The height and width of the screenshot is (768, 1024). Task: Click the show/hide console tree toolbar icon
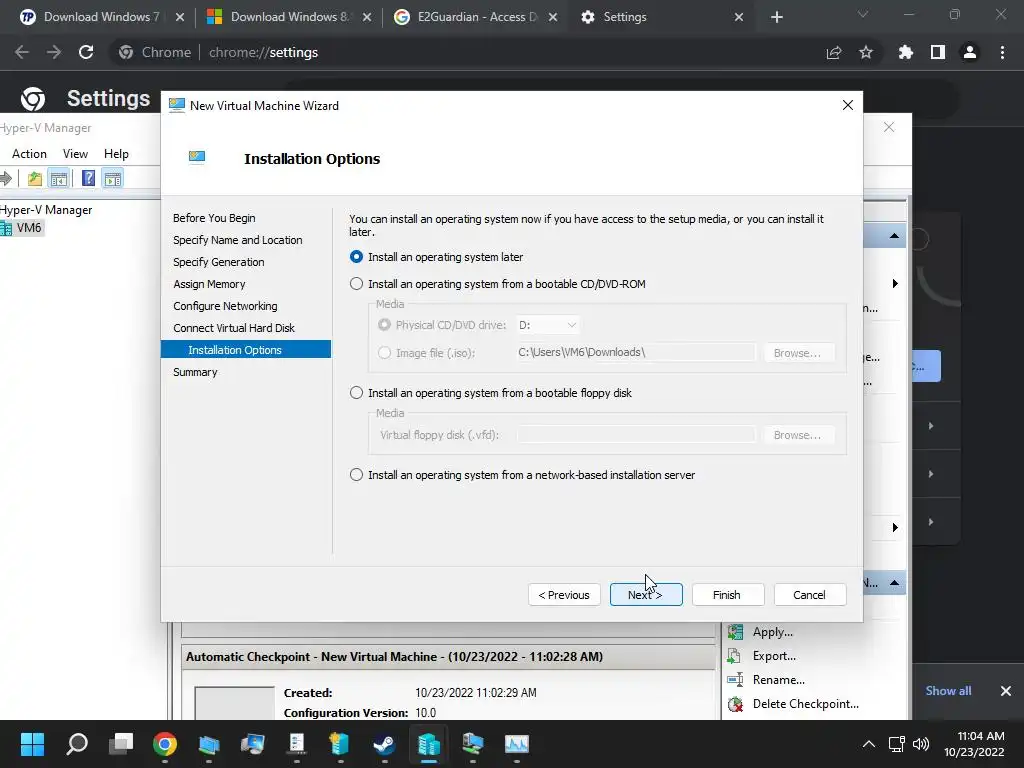59,178
